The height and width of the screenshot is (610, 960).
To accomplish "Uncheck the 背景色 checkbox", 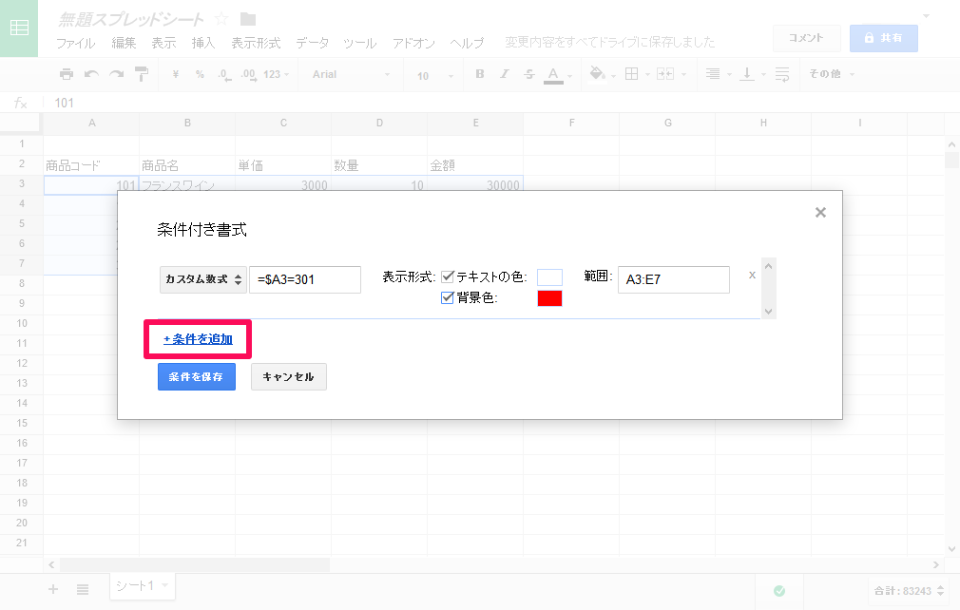I will coord(448,297).
